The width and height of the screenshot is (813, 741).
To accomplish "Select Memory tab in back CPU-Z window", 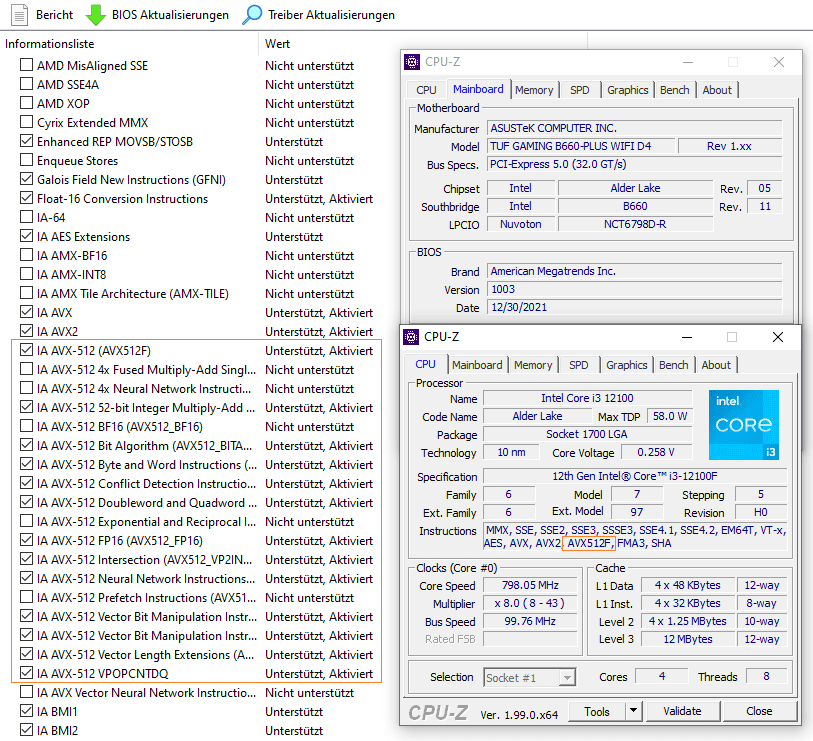I will (534, 90).
